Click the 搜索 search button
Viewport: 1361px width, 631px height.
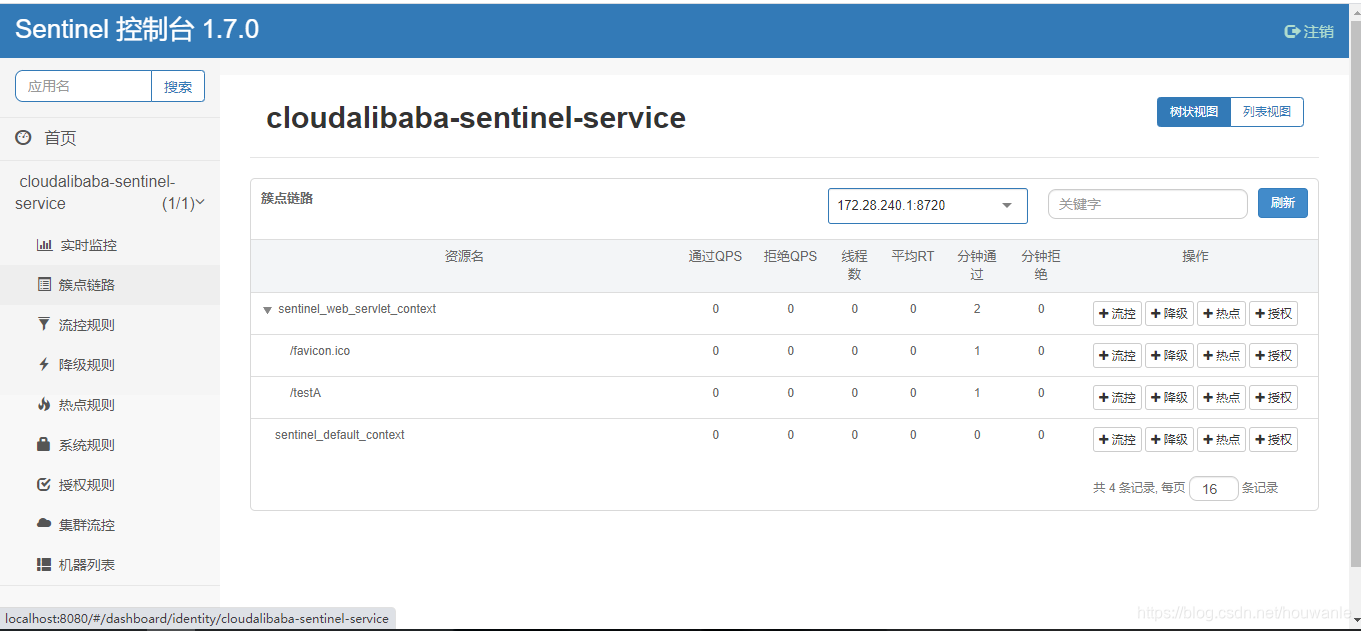[x=178, y=86]
